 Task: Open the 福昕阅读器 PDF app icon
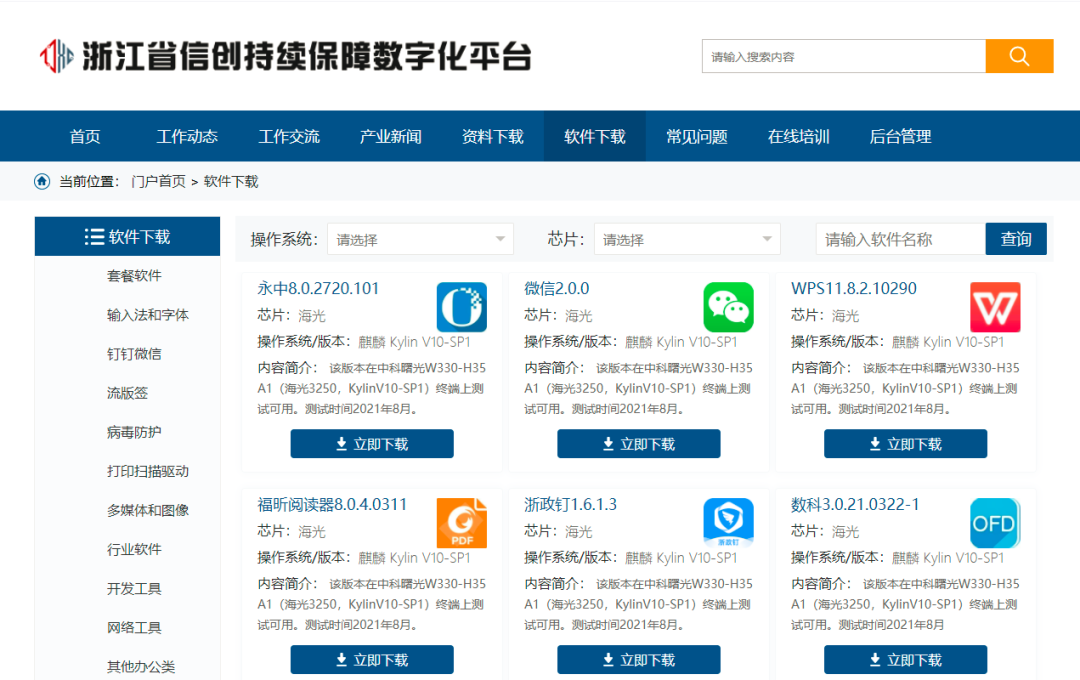point(461,523)
